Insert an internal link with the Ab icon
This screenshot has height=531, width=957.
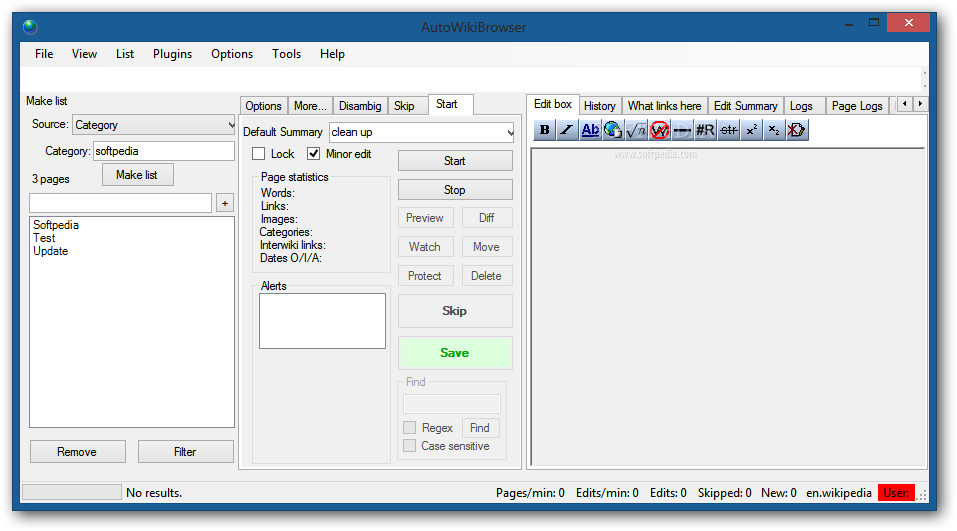[x=590, y=130]
